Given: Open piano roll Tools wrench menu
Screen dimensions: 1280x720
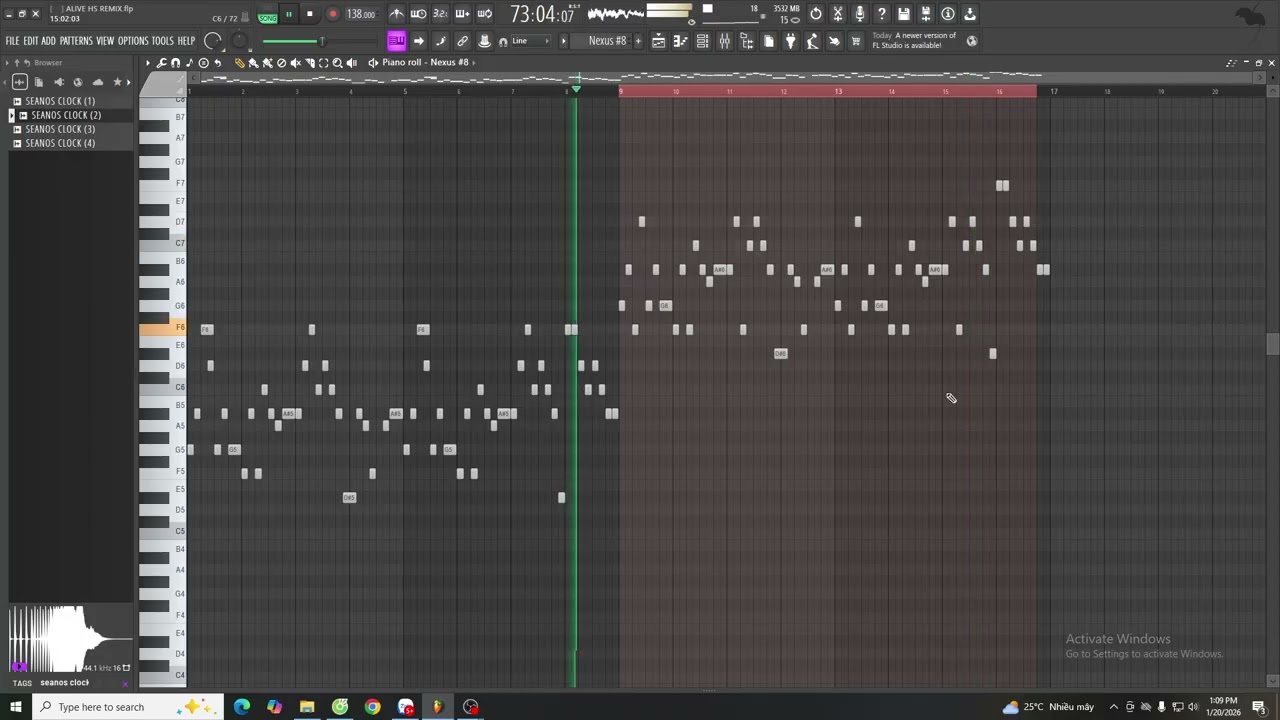Looking at the screenshot, I should [161, 62].
